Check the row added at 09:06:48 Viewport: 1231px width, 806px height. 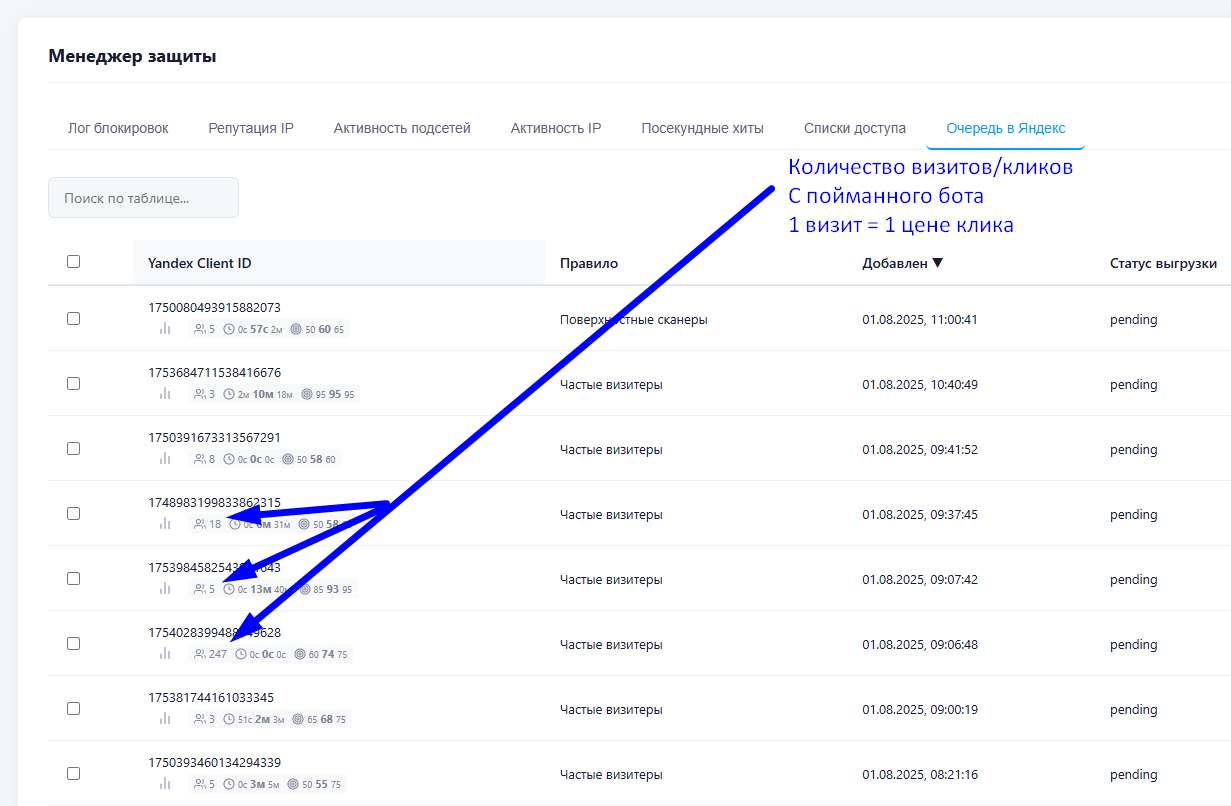[x=73, y=644]
